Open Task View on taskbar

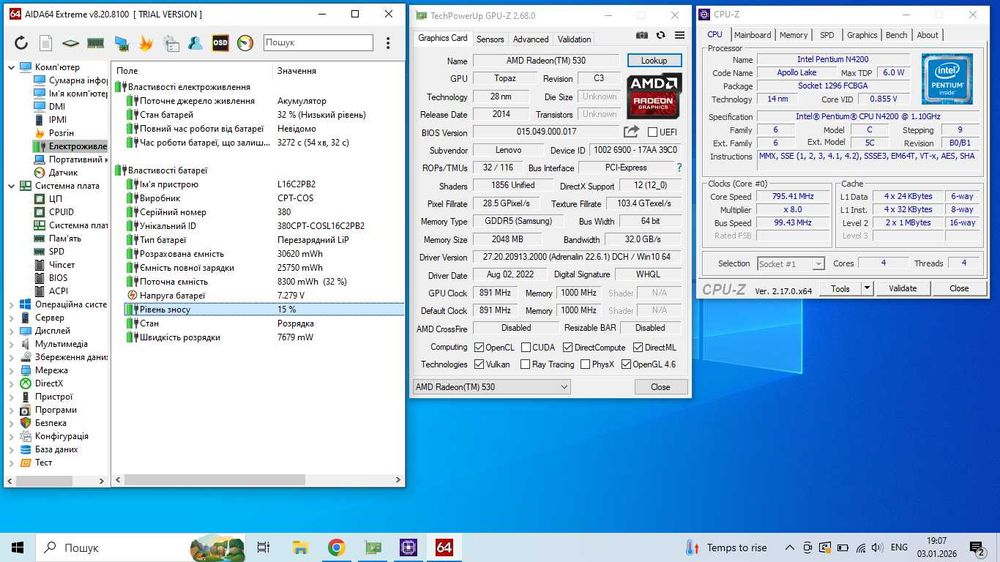pyautogui.click(x=263, y=547)
